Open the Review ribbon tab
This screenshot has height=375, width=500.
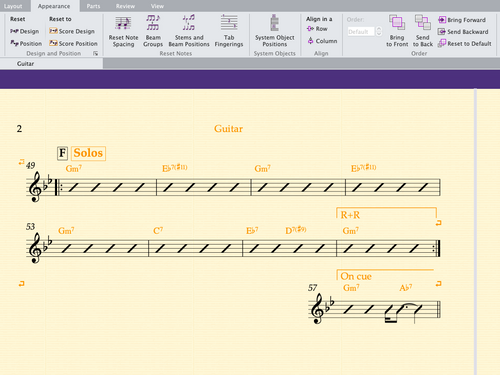click(125, 6)
